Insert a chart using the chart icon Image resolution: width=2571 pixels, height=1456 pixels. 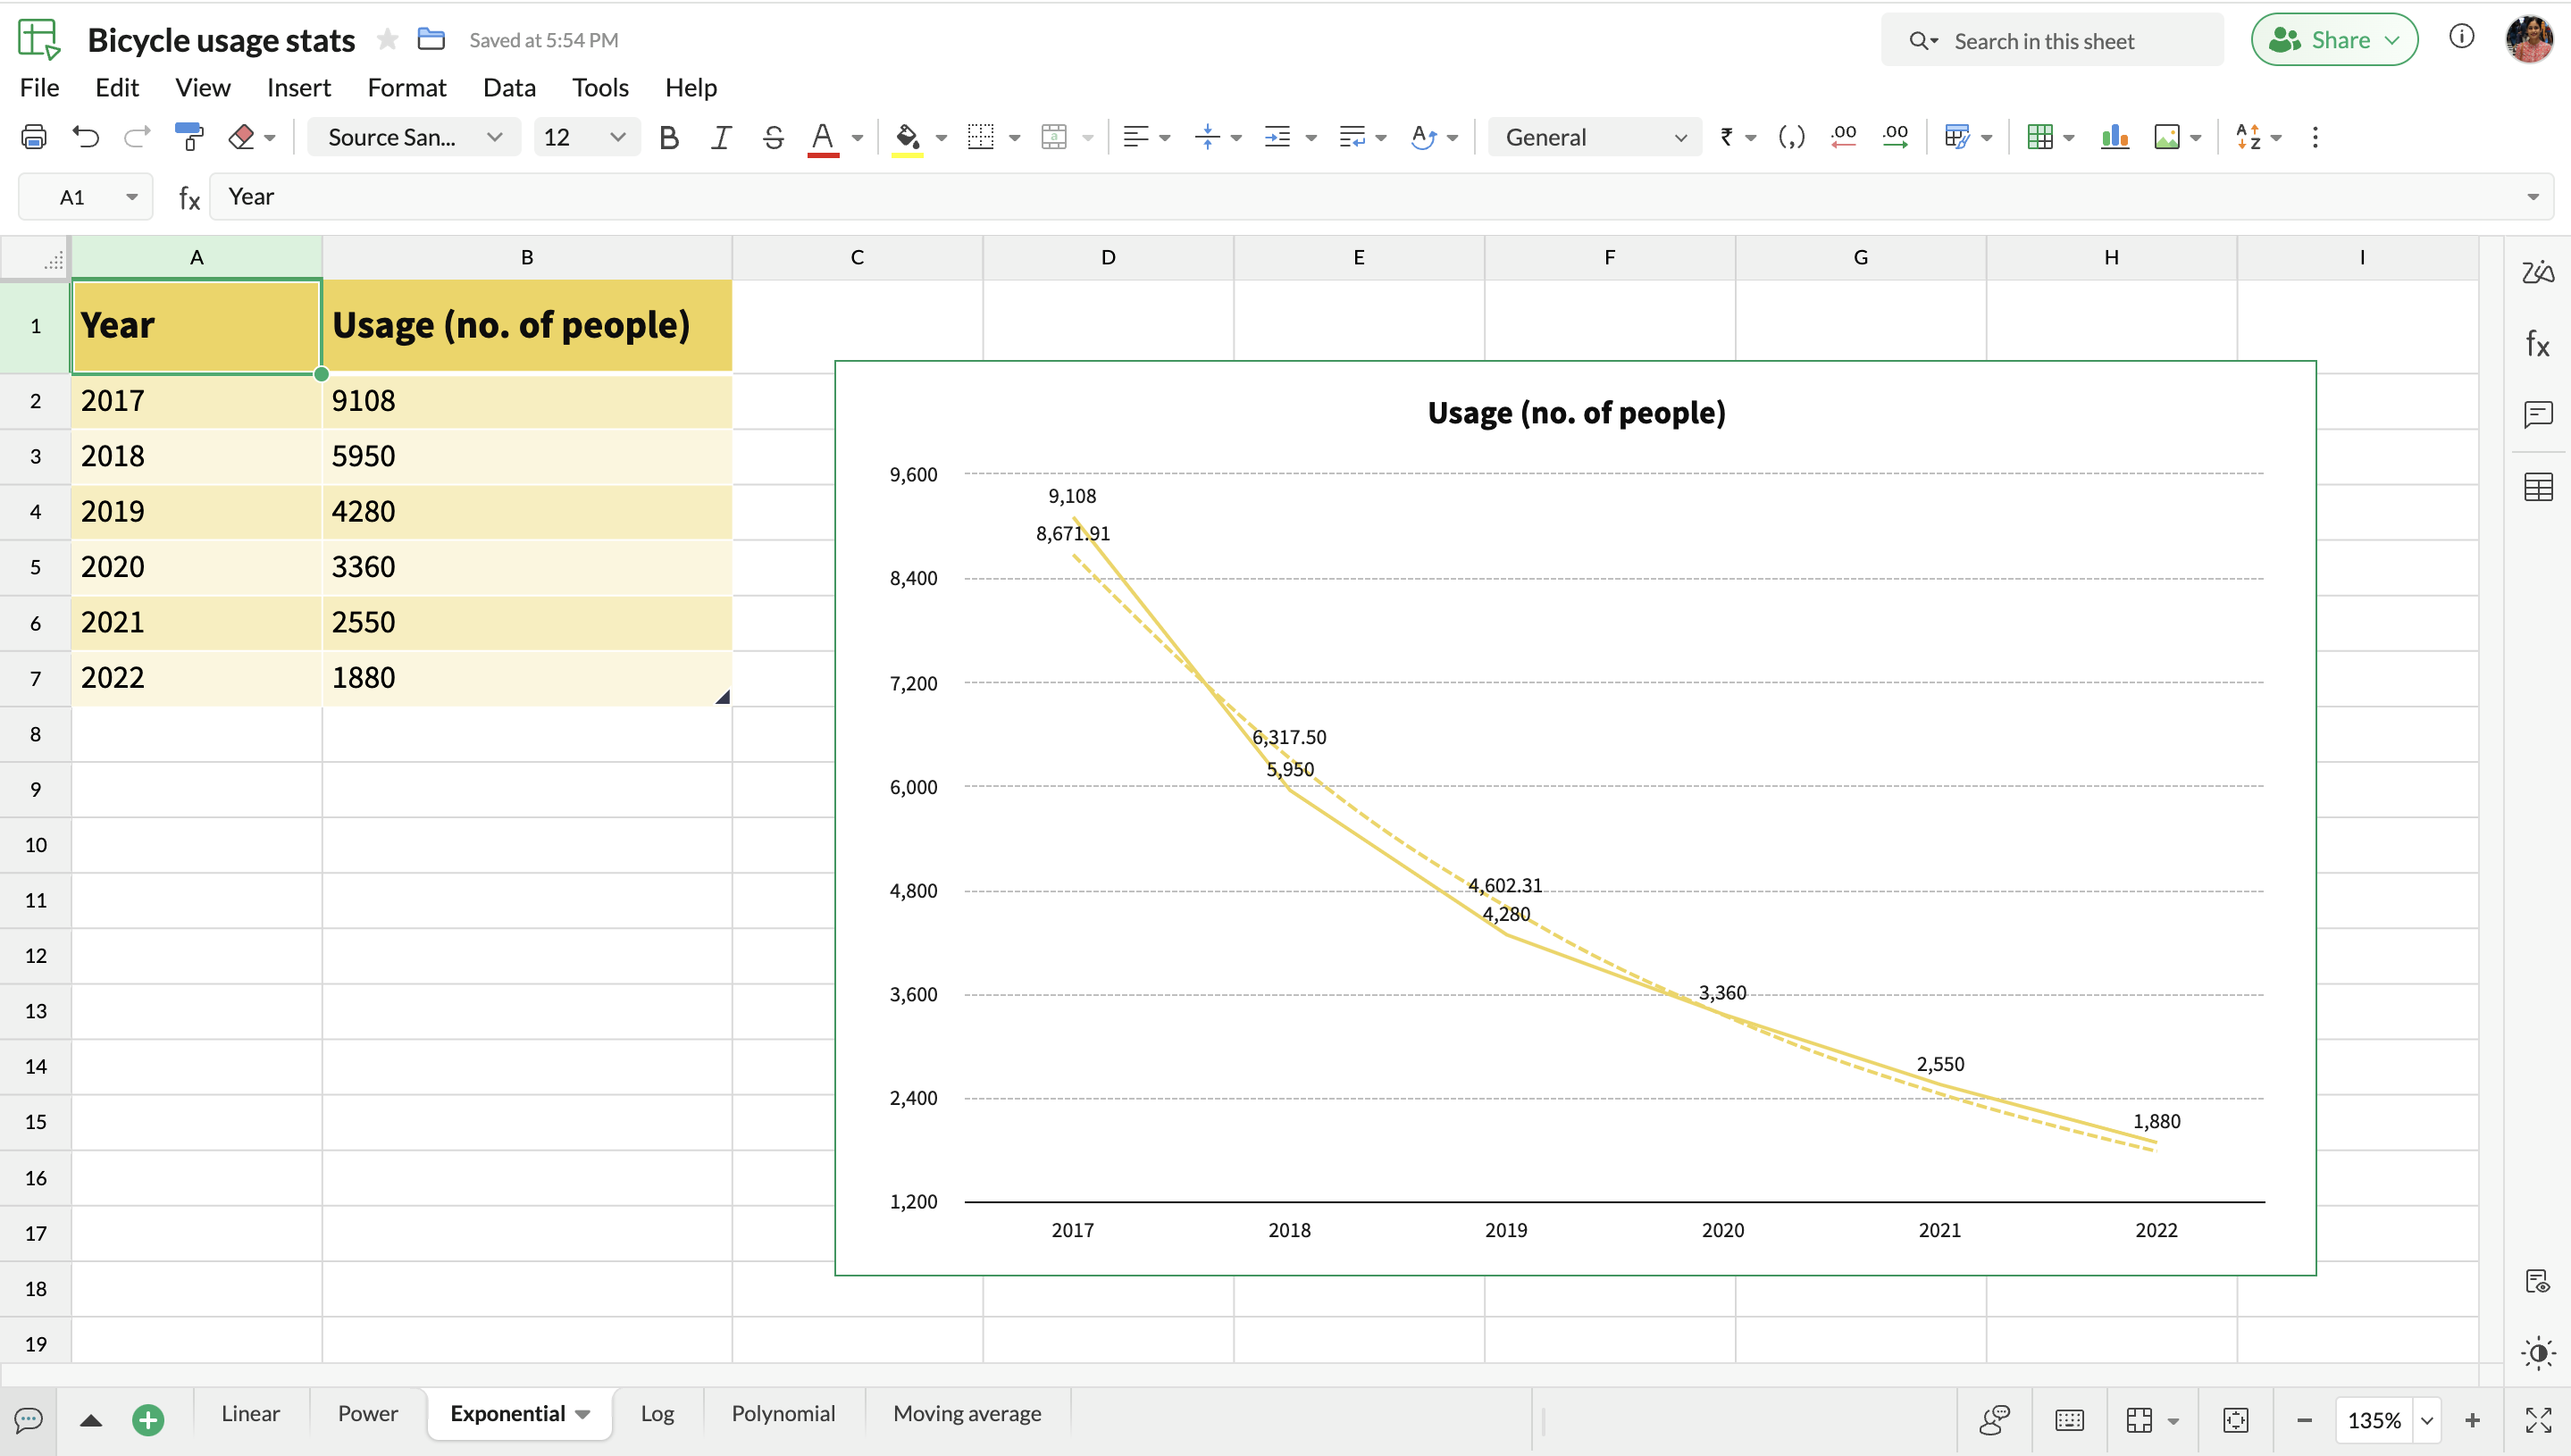[2115, 137]
